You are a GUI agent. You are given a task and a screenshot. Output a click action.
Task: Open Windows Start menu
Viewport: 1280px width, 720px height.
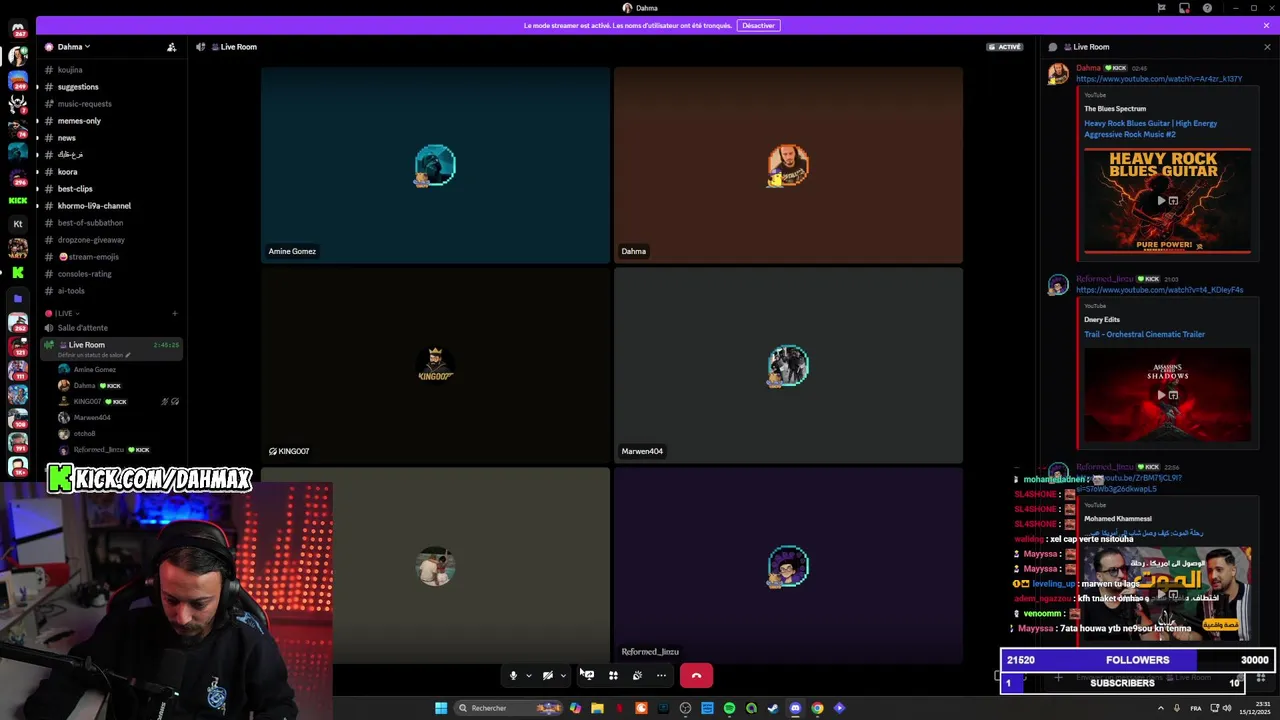441,708
